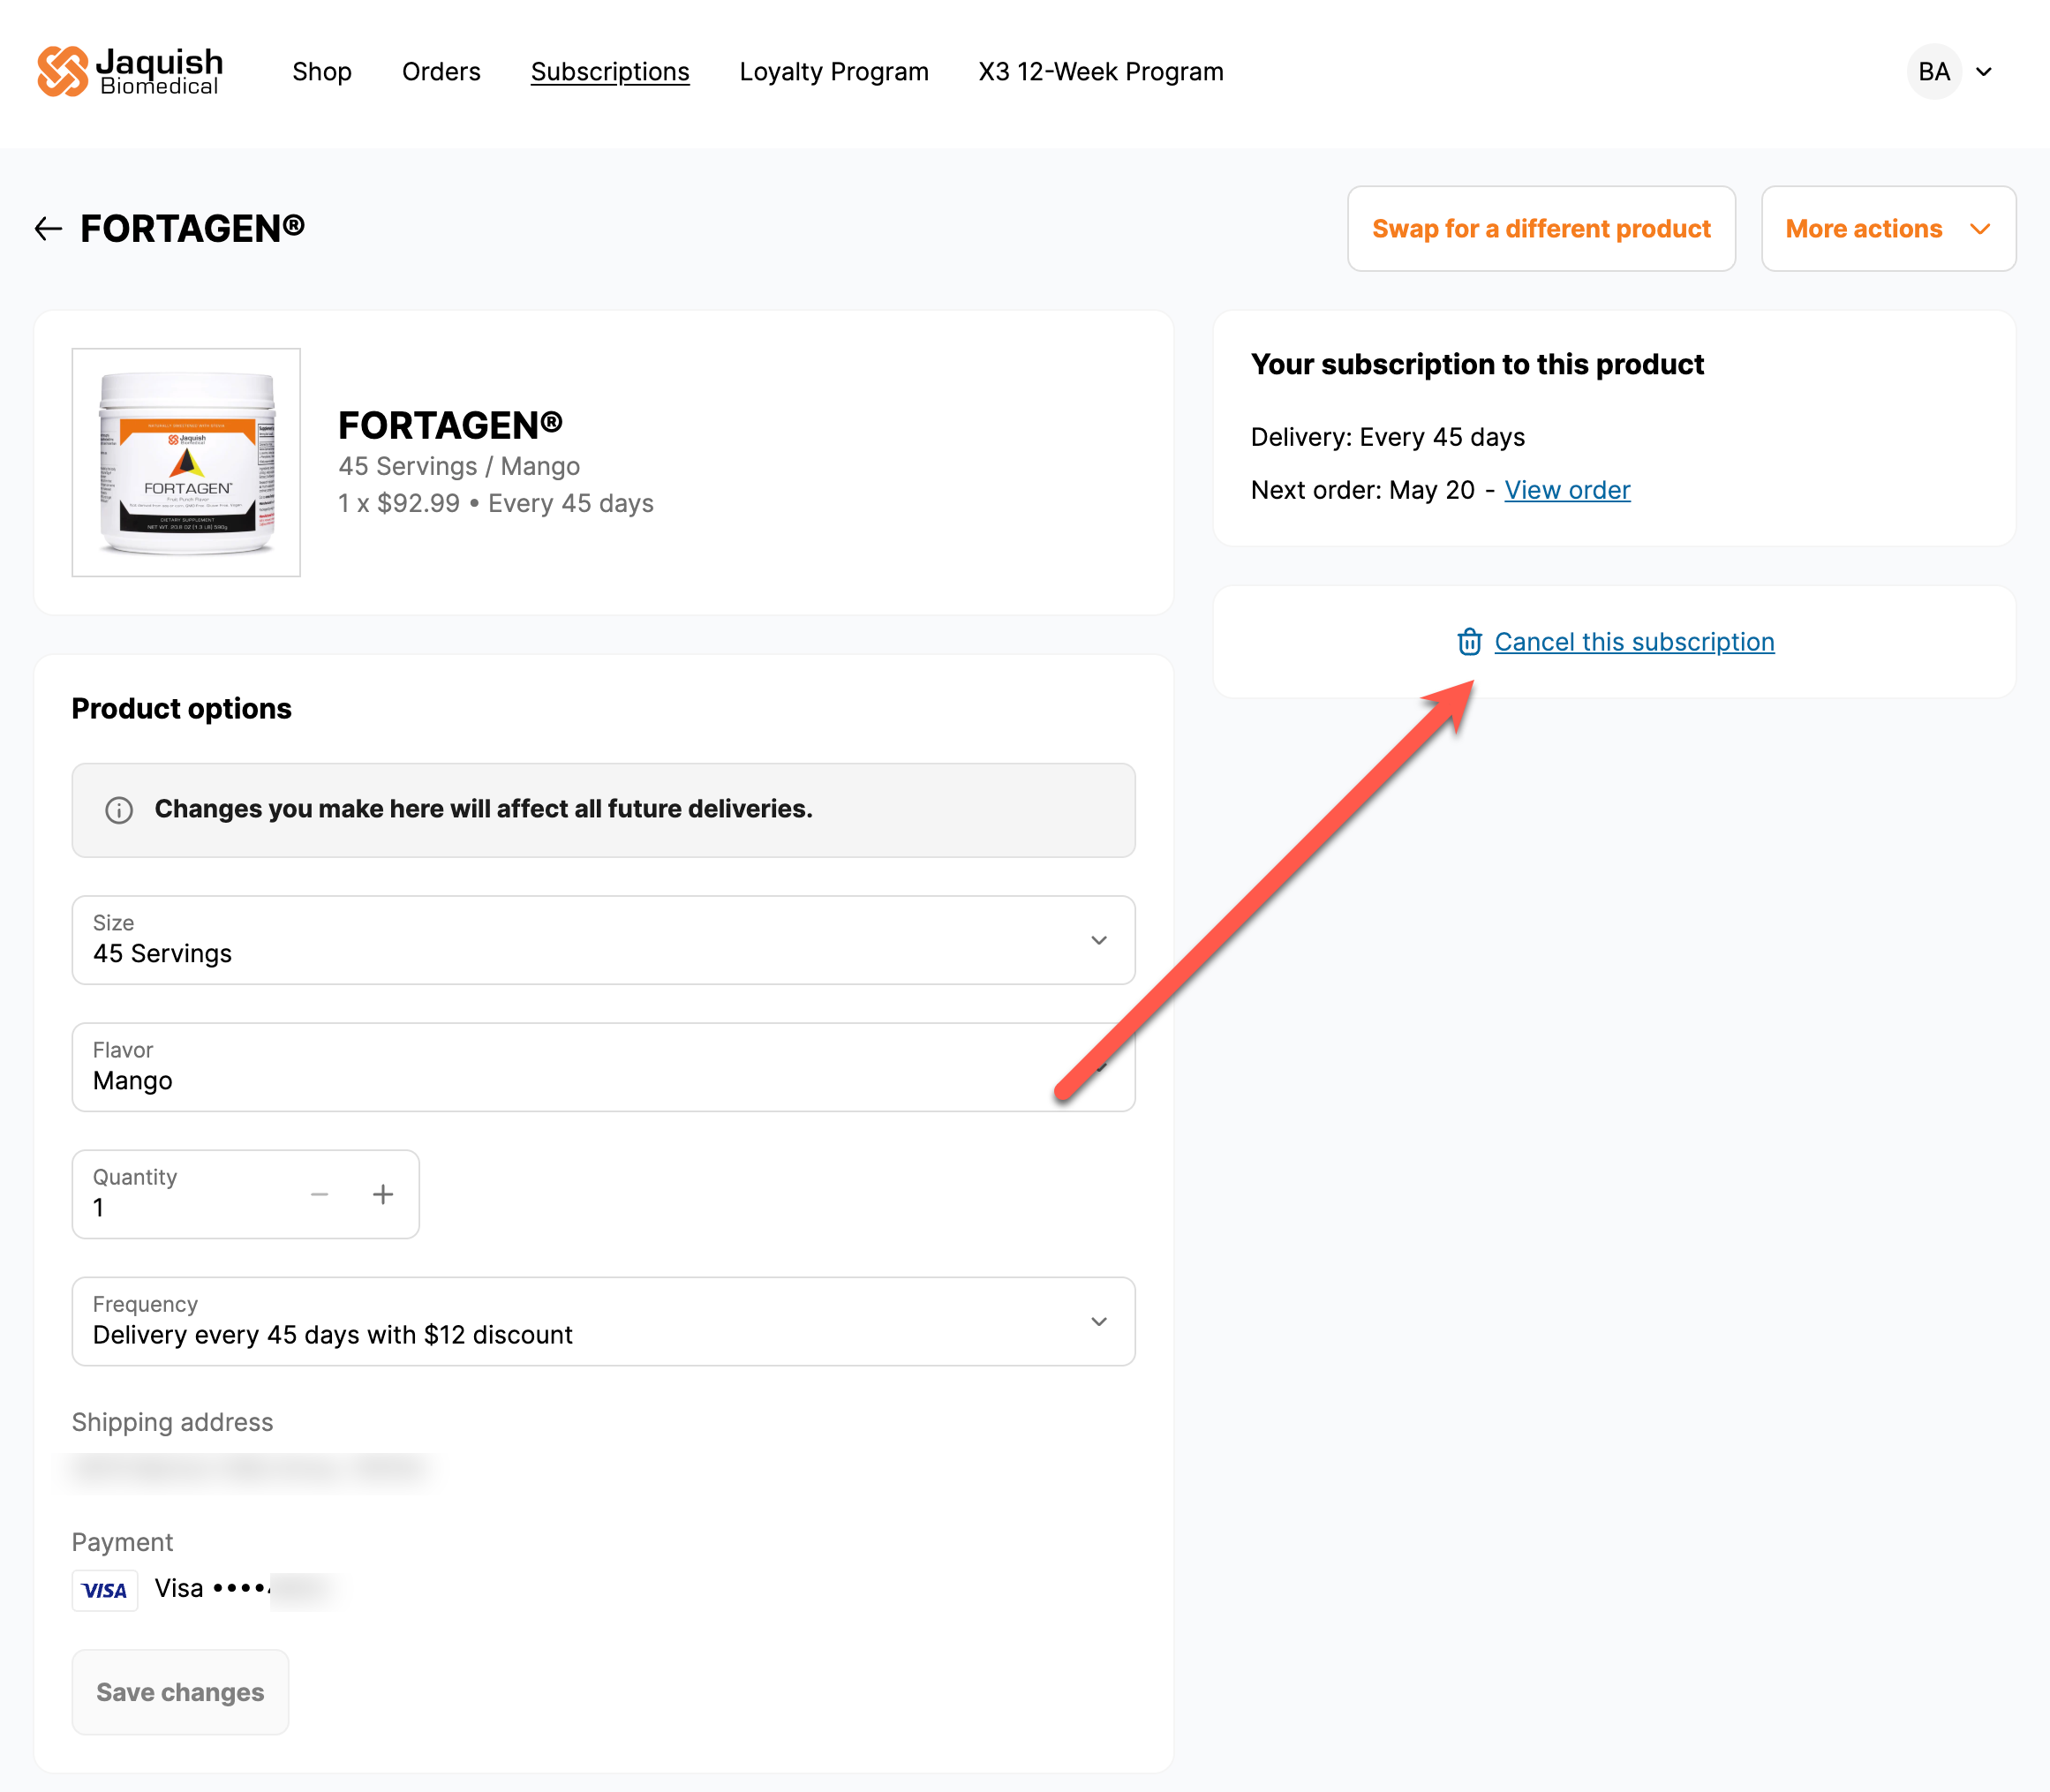
Task: Open the X3 12-Week Program page
Action: click(x=1101, y=72)
